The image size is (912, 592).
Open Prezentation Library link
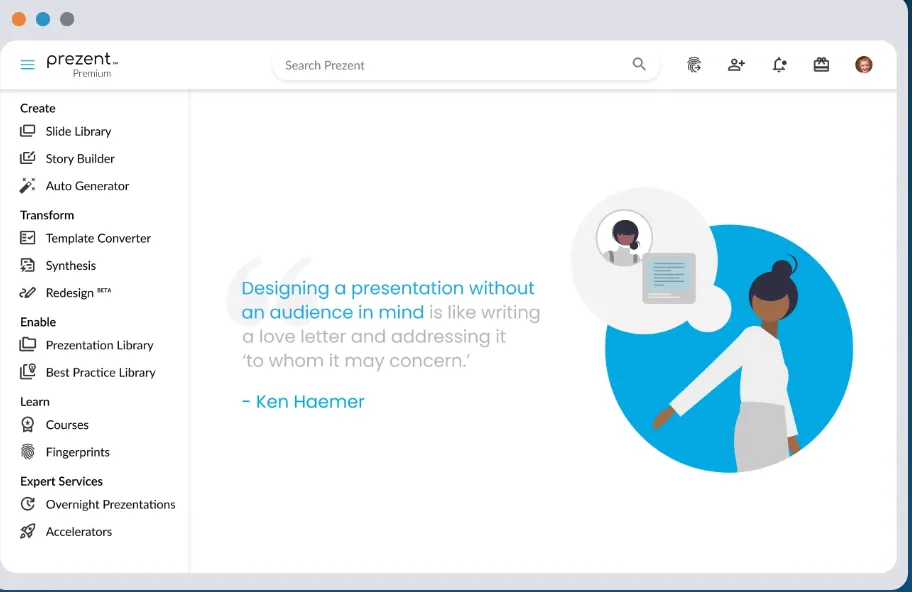(99, 345)
